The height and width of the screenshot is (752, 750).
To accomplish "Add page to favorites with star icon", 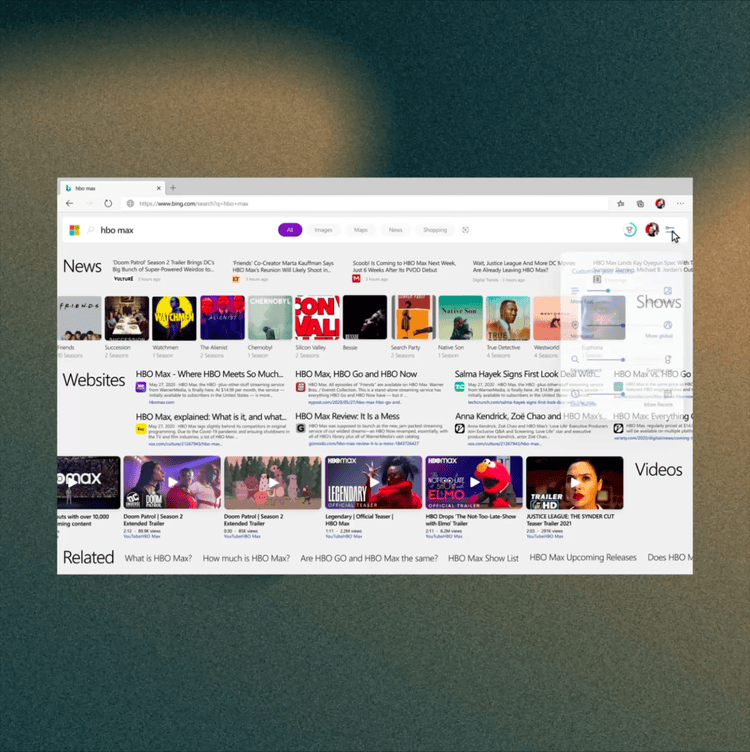I will click(x=621, y=203).
